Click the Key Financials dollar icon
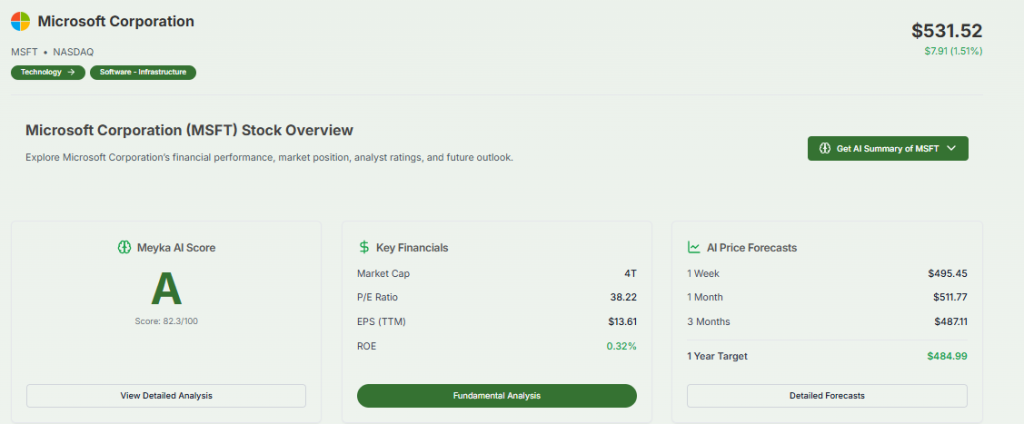 click(364, 248)
